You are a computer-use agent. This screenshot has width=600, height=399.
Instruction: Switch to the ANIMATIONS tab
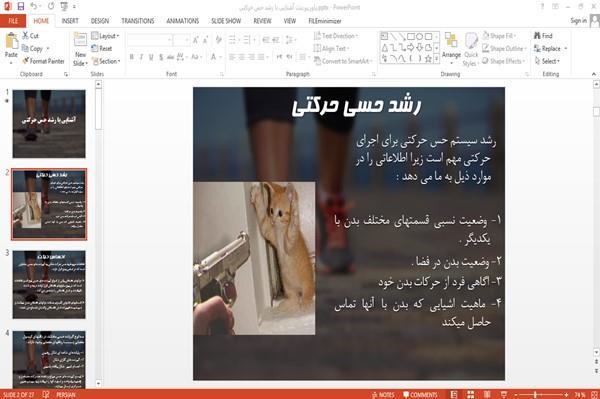coord(183,21)
